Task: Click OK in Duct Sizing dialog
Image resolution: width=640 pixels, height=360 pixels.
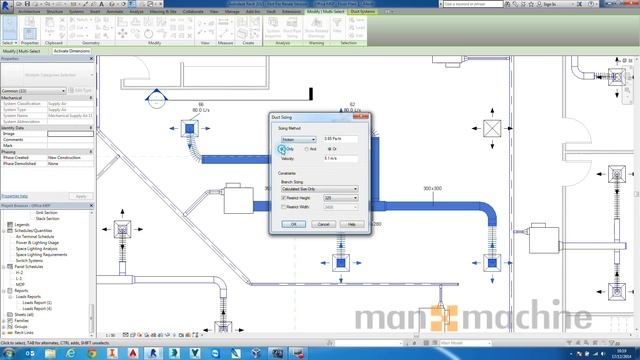Action: coord(293,224)
